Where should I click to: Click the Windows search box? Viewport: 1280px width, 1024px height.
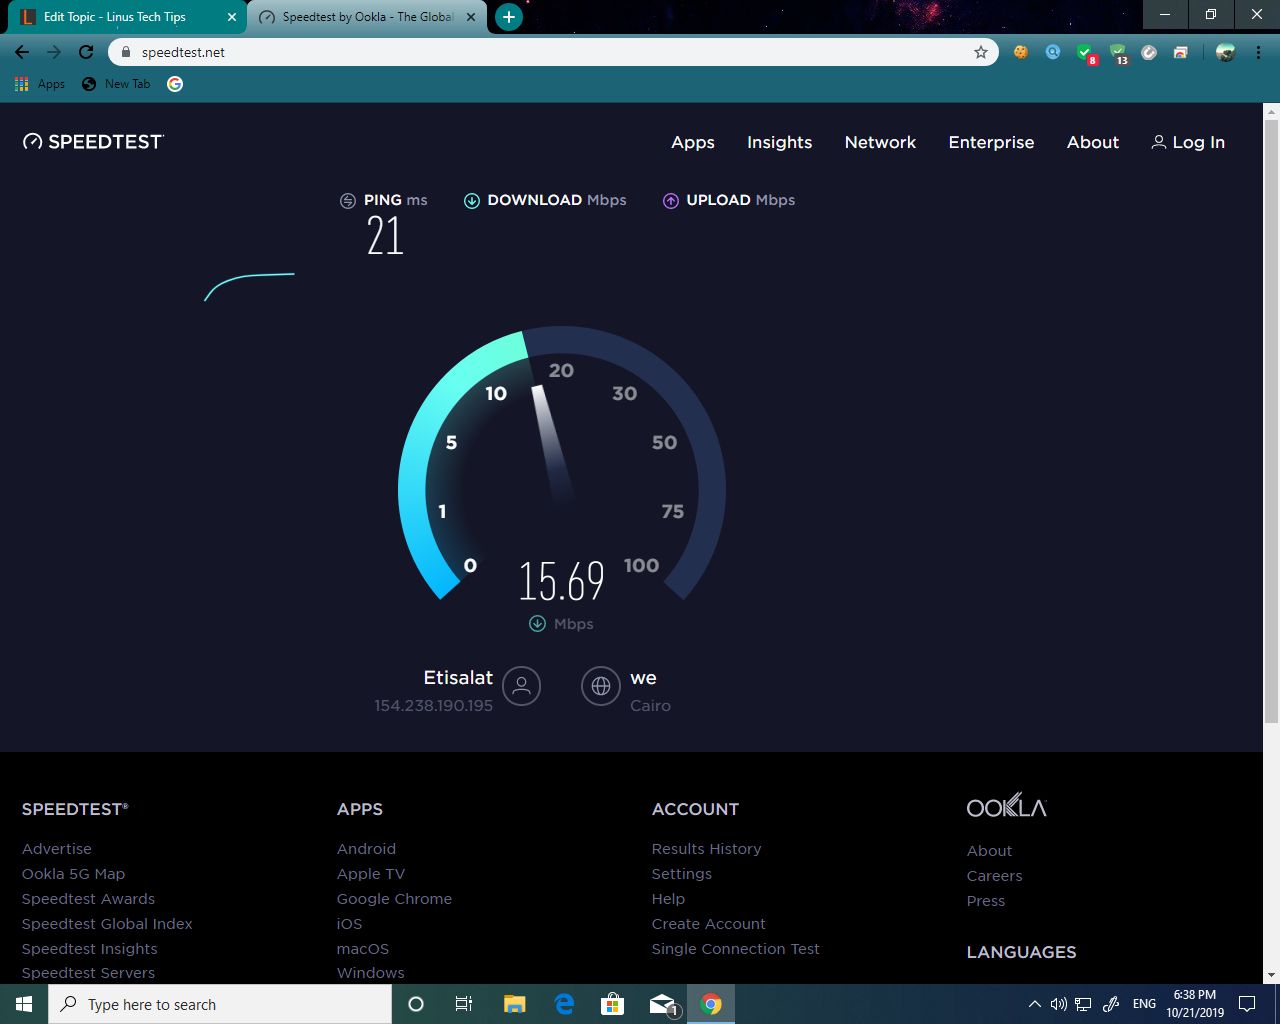220,1003
